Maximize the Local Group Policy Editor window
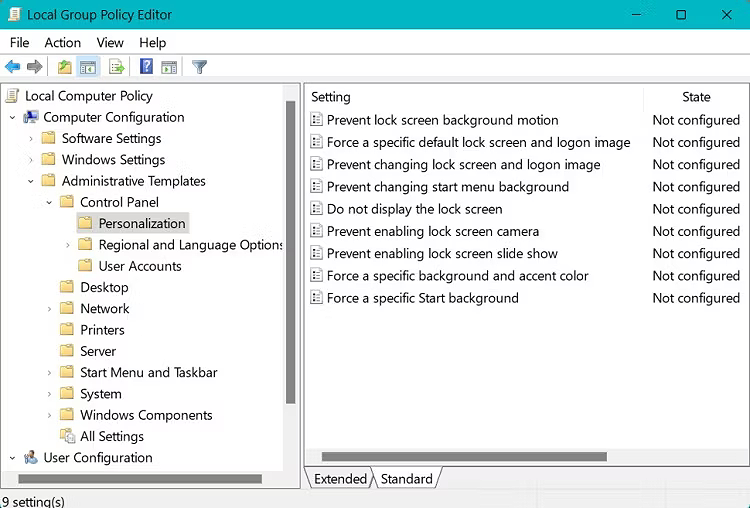The width and height of the screenshot is (750, 508). 681,15
